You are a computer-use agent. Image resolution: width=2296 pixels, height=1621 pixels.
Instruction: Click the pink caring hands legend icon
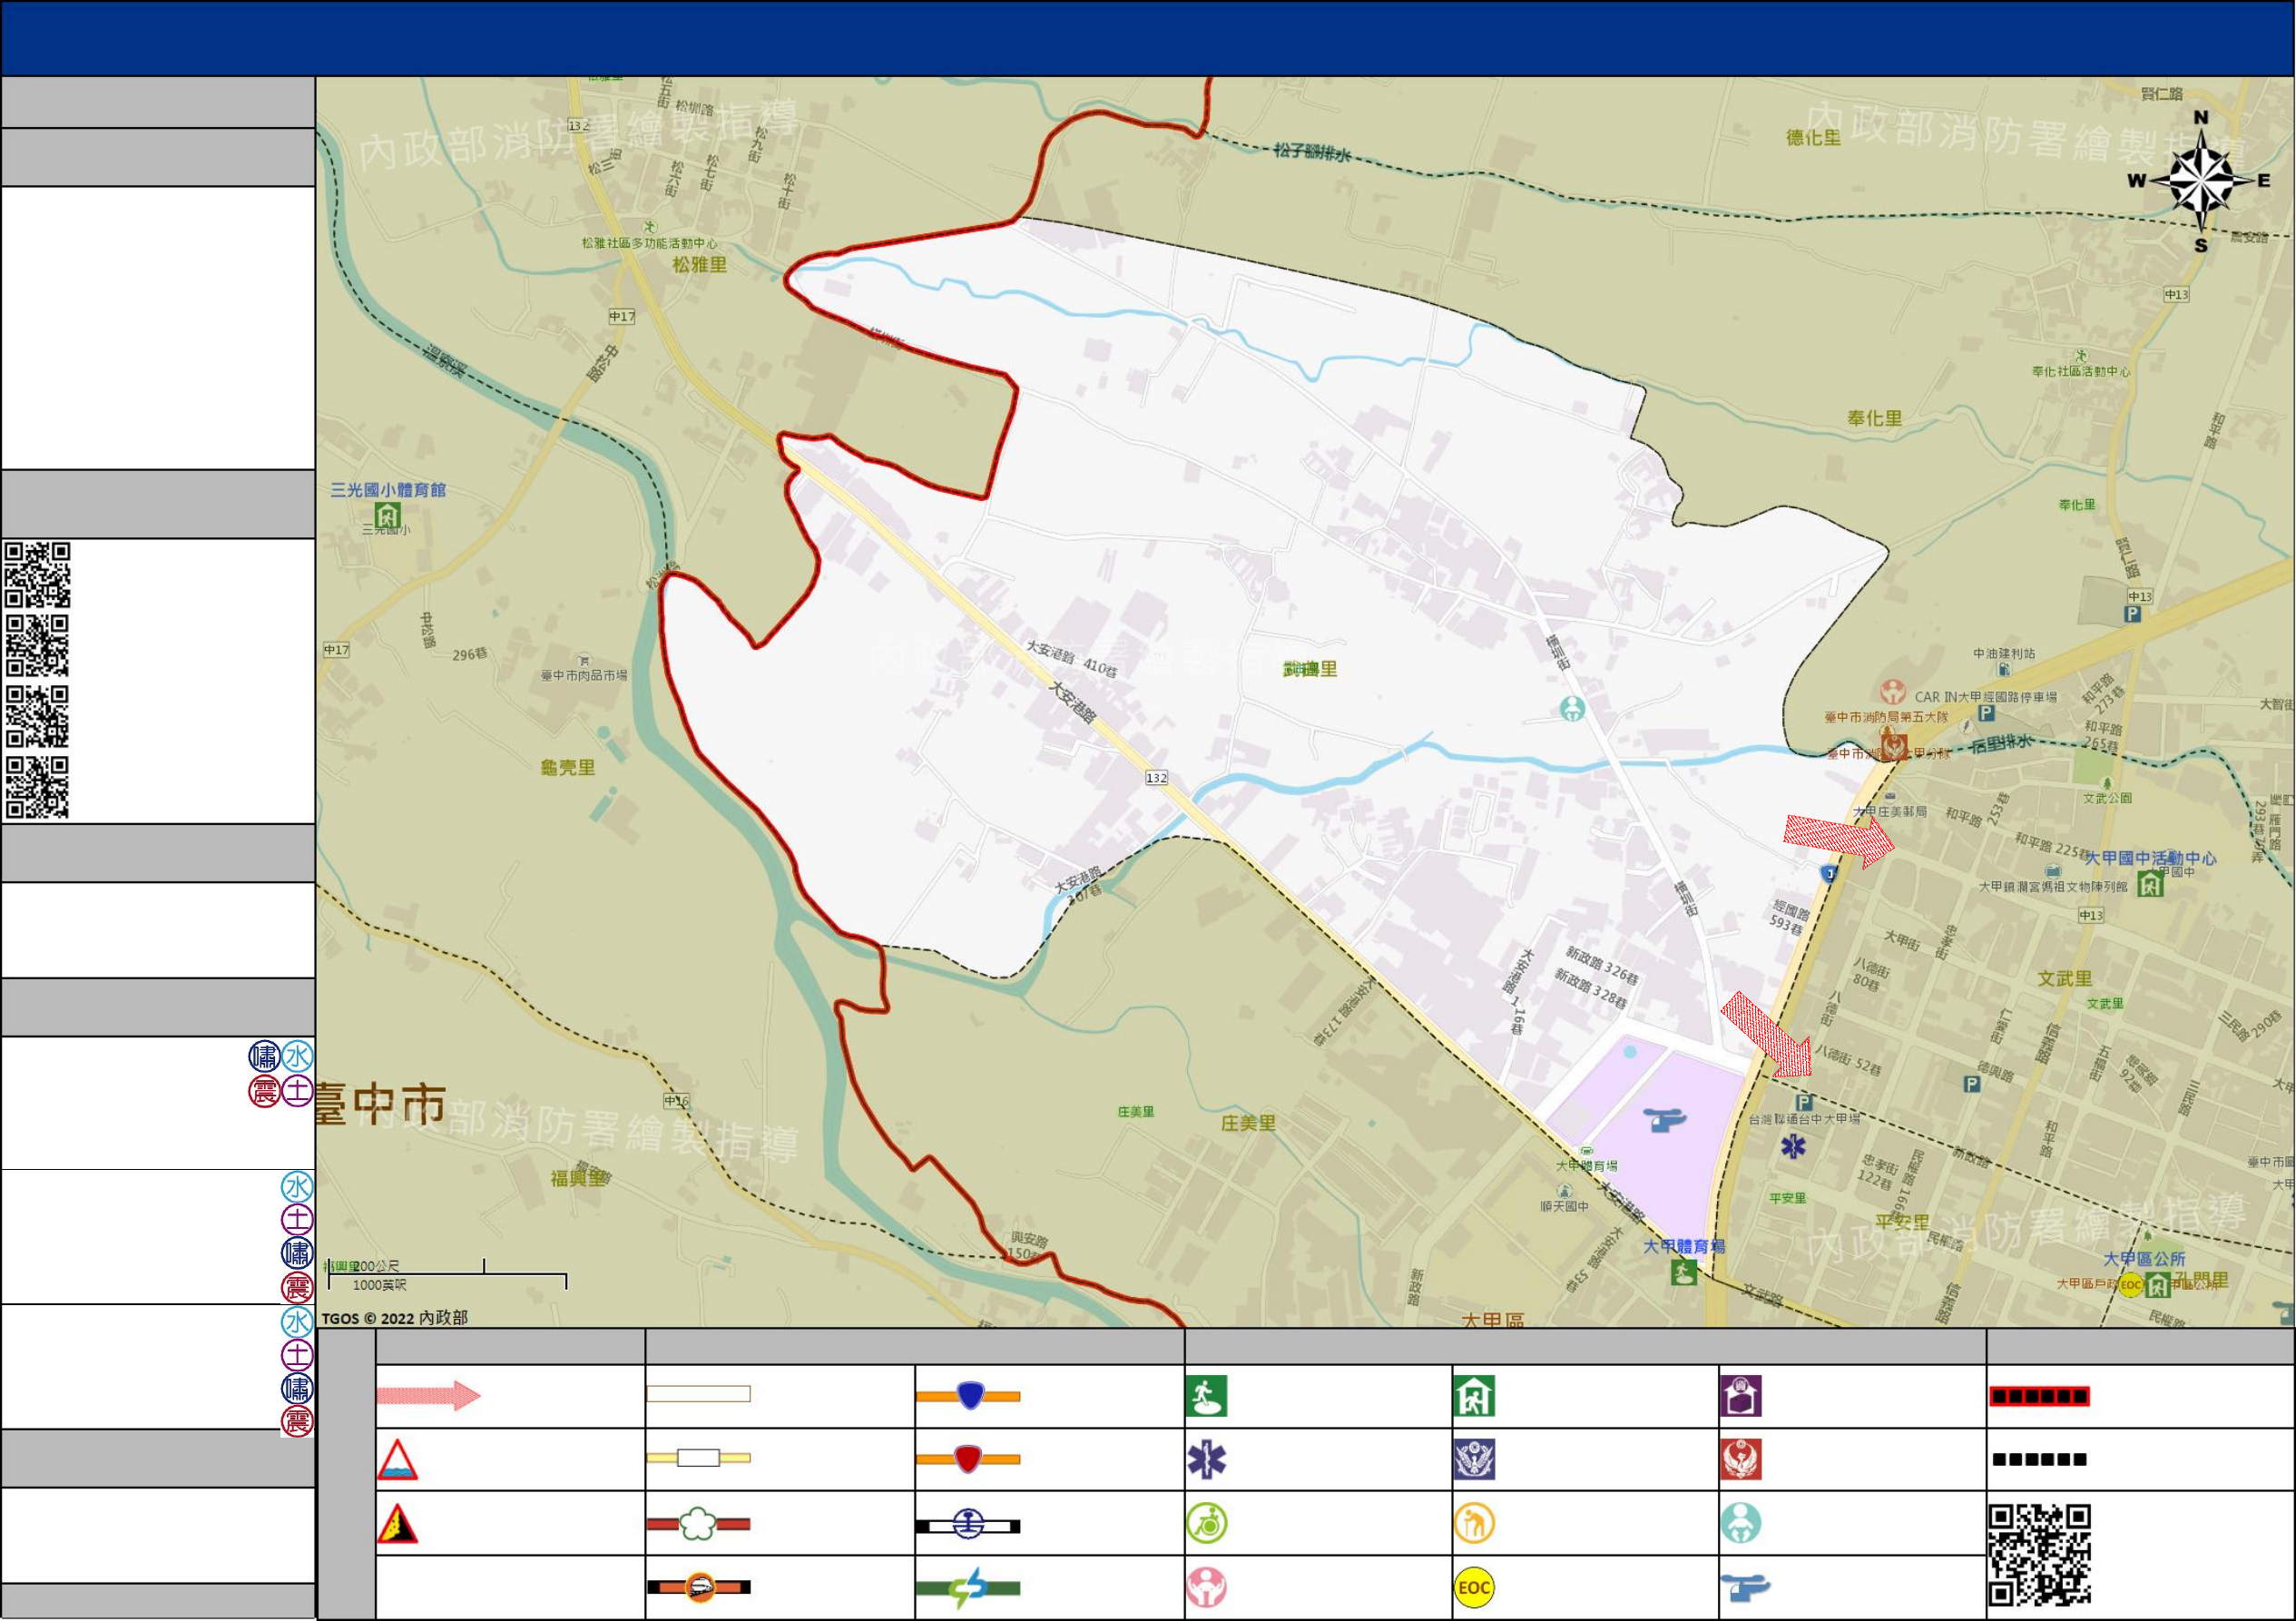tap(1207, 1588)
